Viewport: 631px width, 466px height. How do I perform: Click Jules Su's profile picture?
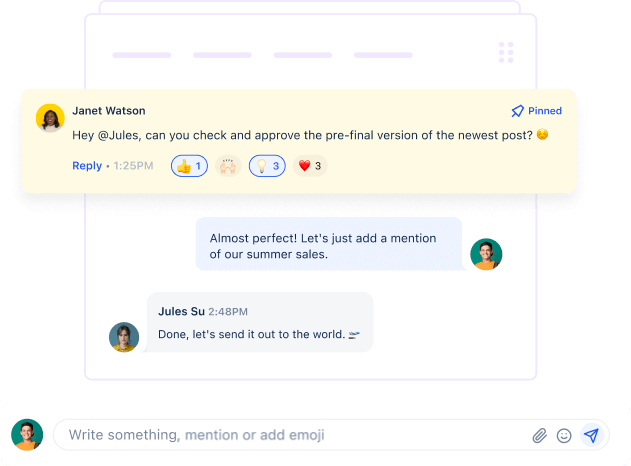coord(124,337)
